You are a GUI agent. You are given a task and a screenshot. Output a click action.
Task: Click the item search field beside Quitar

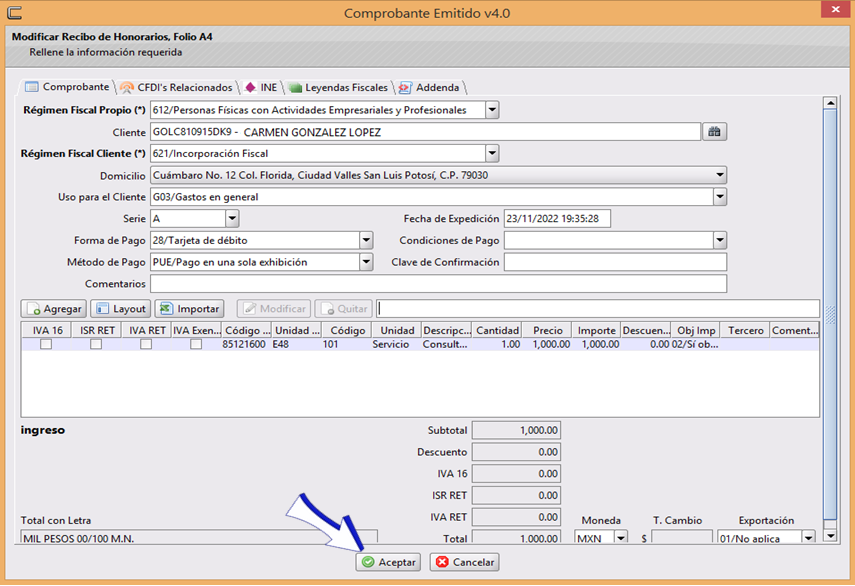[598, 309]
